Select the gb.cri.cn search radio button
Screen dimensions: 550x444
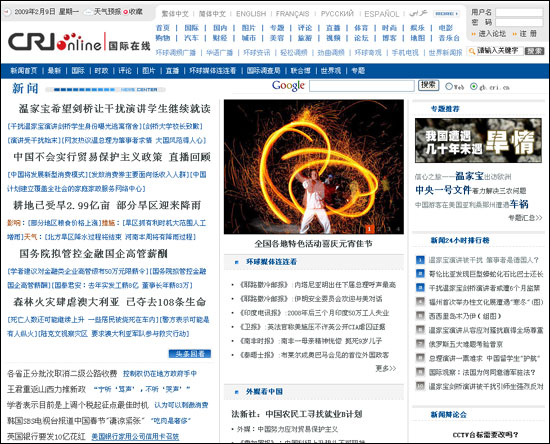pos(474,86)
